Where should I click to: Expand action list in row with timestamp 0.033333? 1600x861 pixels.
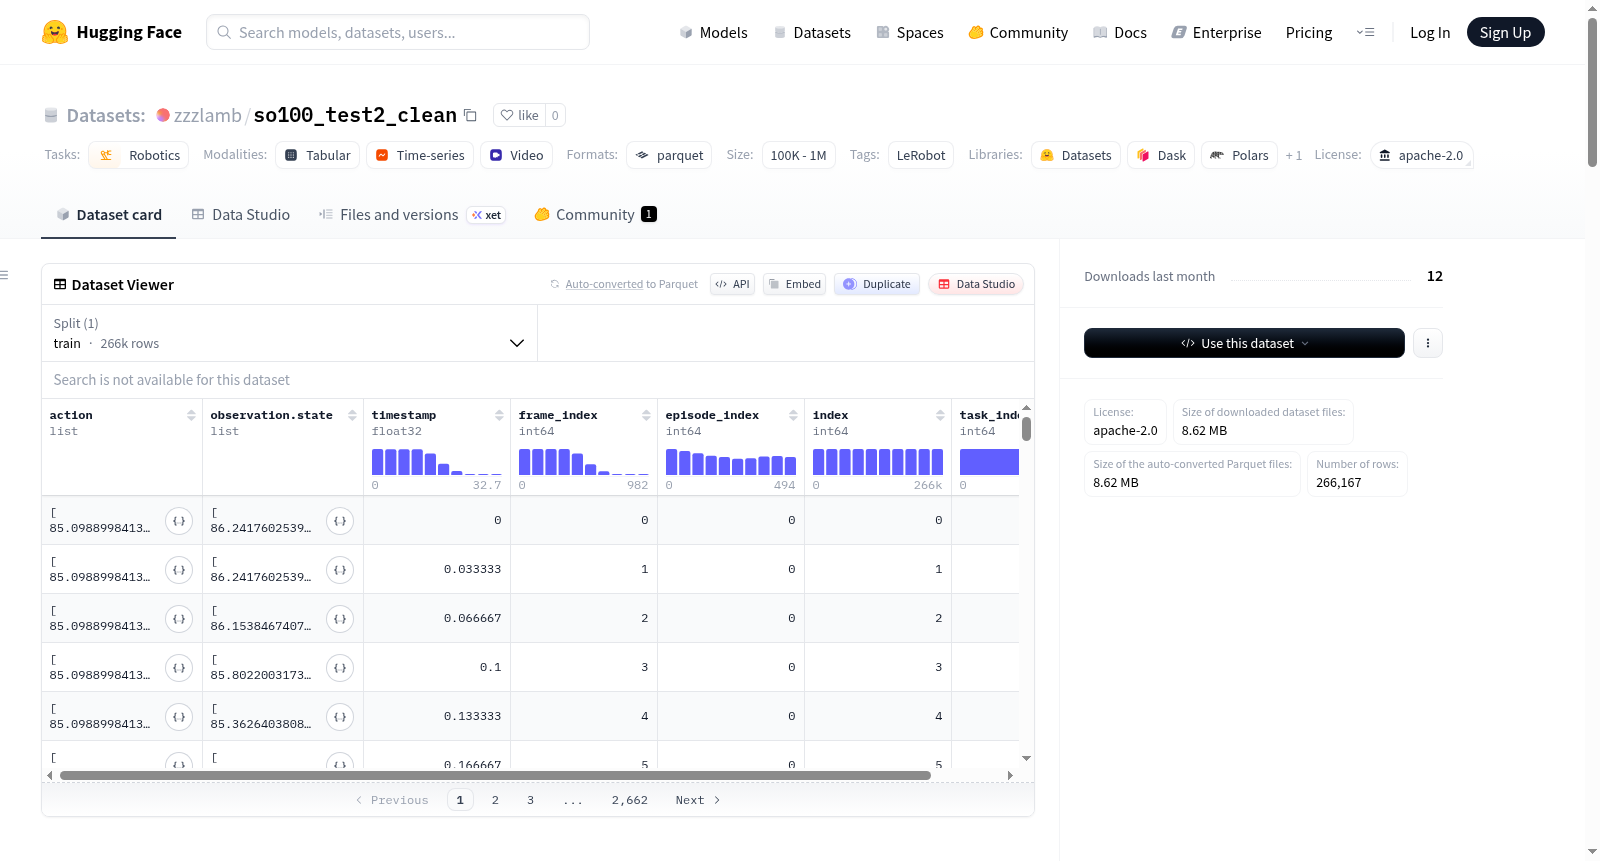coord(179,570)
